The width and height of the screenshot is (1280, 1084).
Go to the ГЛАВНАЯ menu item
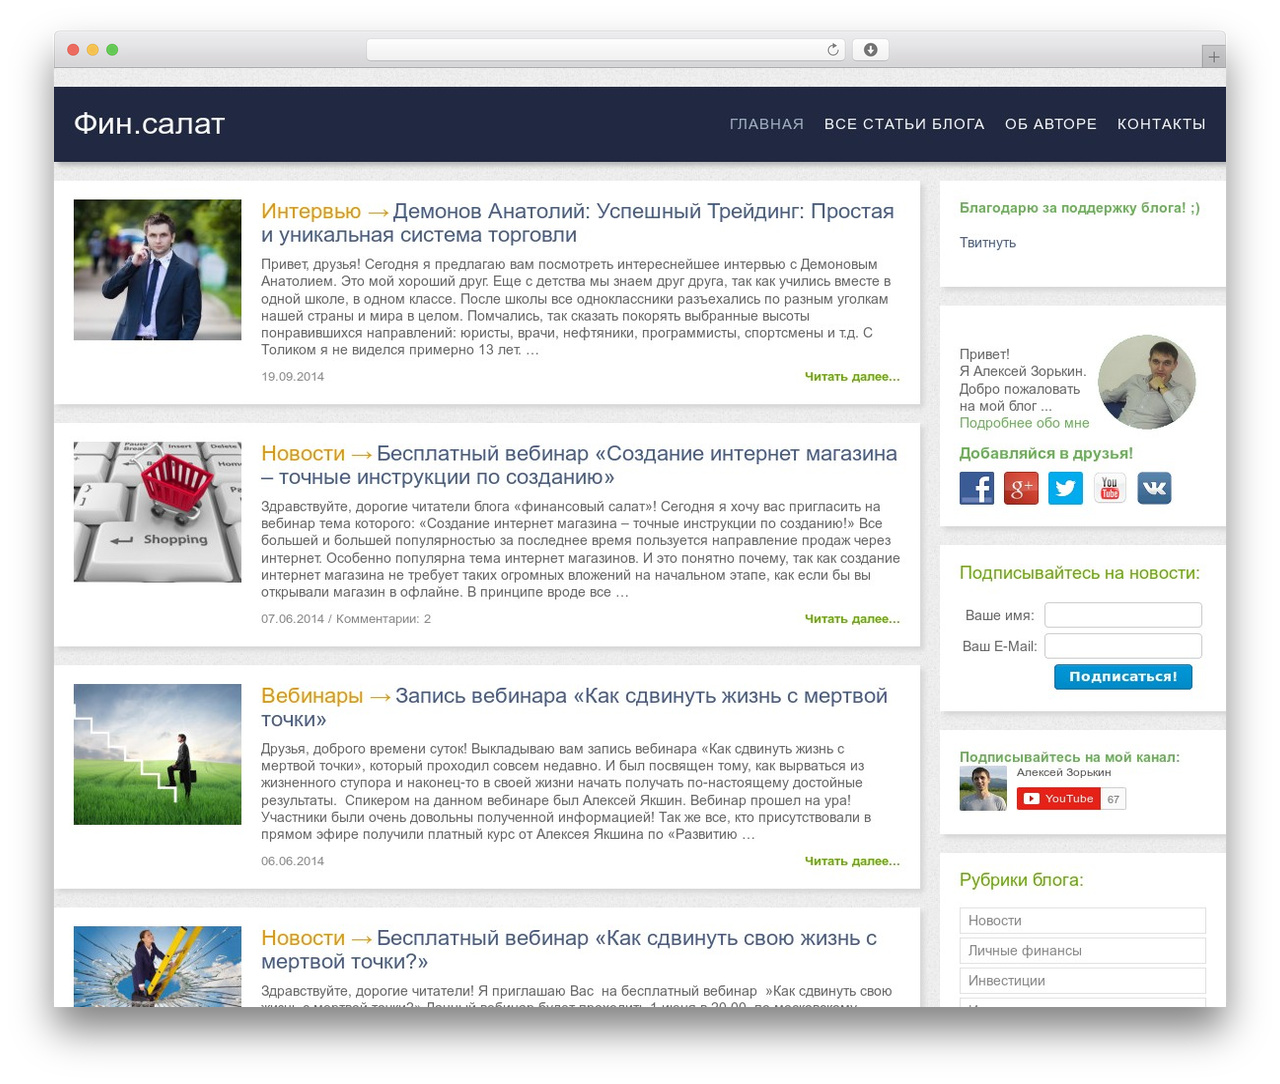click(x=766, y=124)
